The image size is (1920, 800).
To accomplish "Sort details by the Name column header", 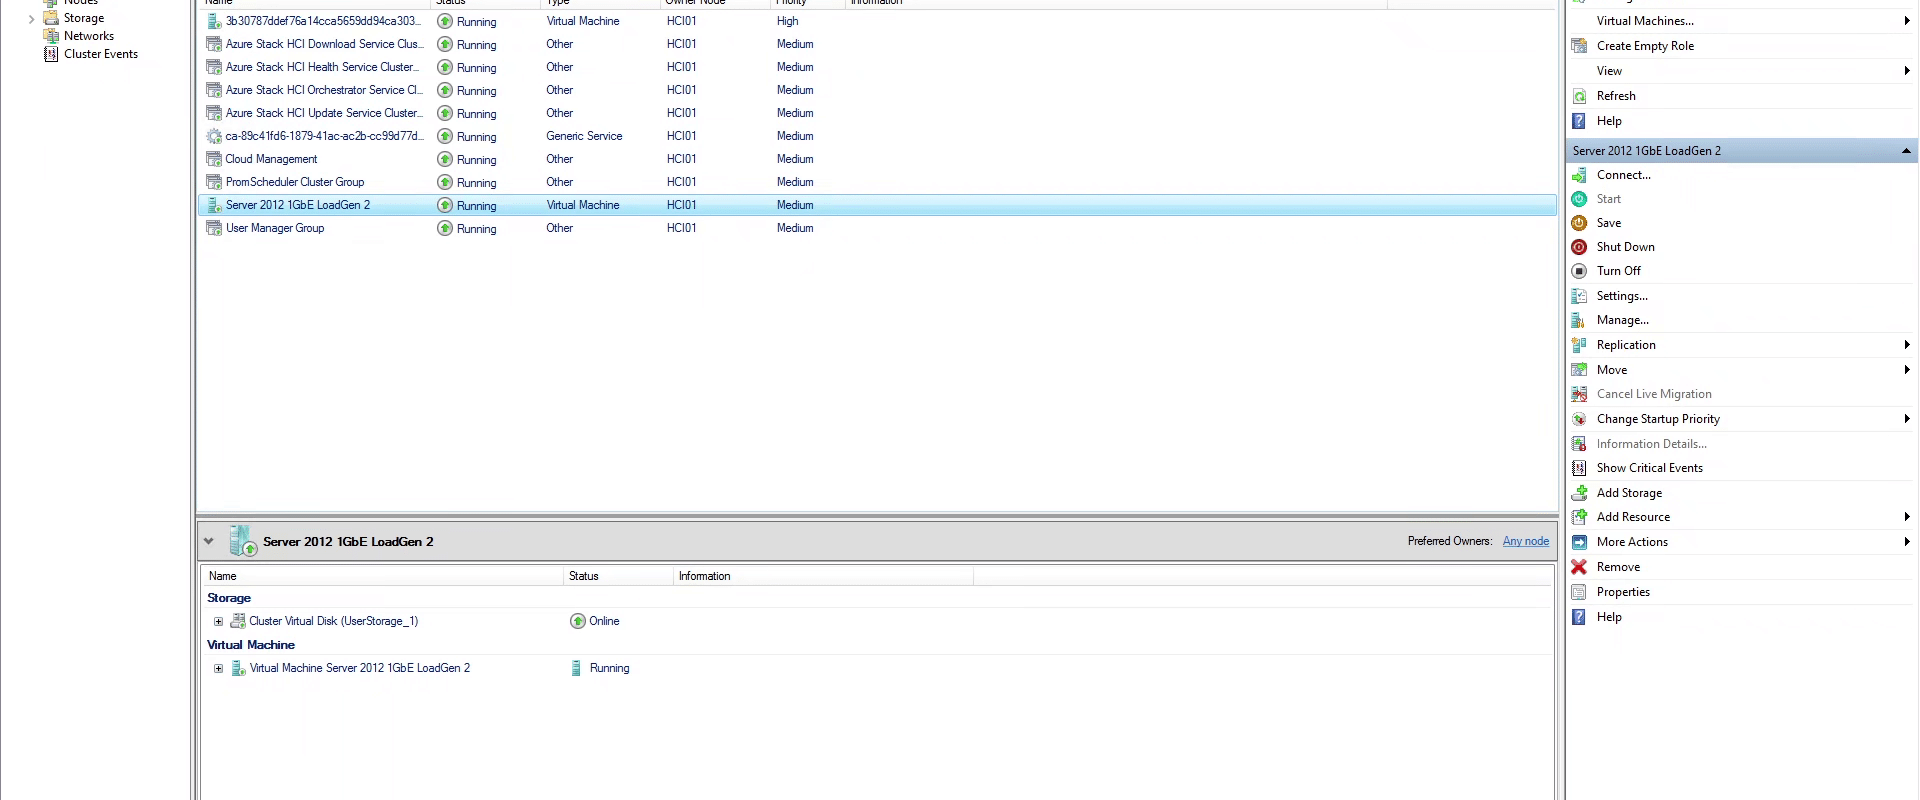I will pyautogui.click(x=383, y=576).
